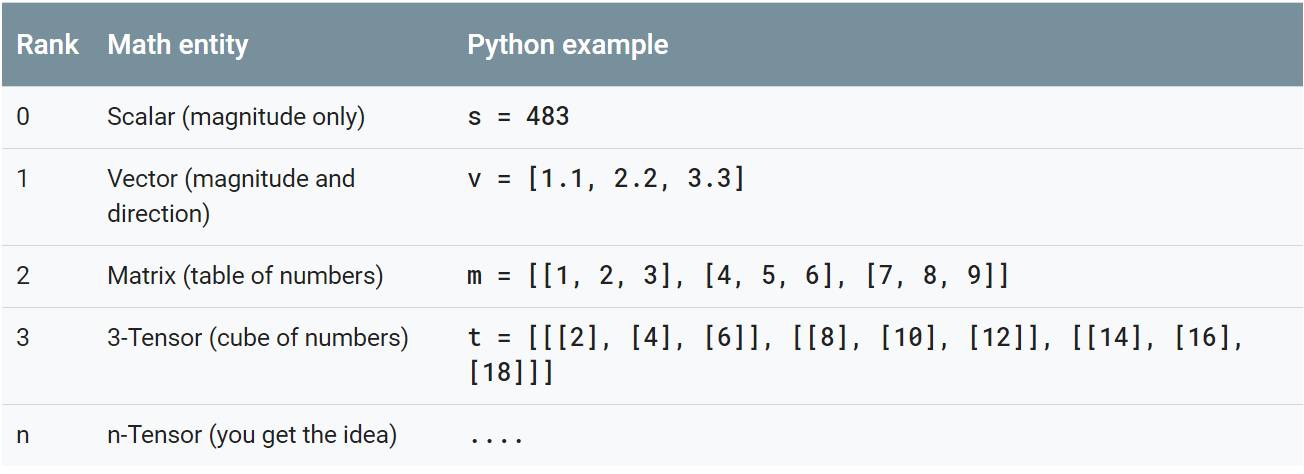Click the trailing [18]]] code line
The image size is (1304, 474).
point(510,374)
